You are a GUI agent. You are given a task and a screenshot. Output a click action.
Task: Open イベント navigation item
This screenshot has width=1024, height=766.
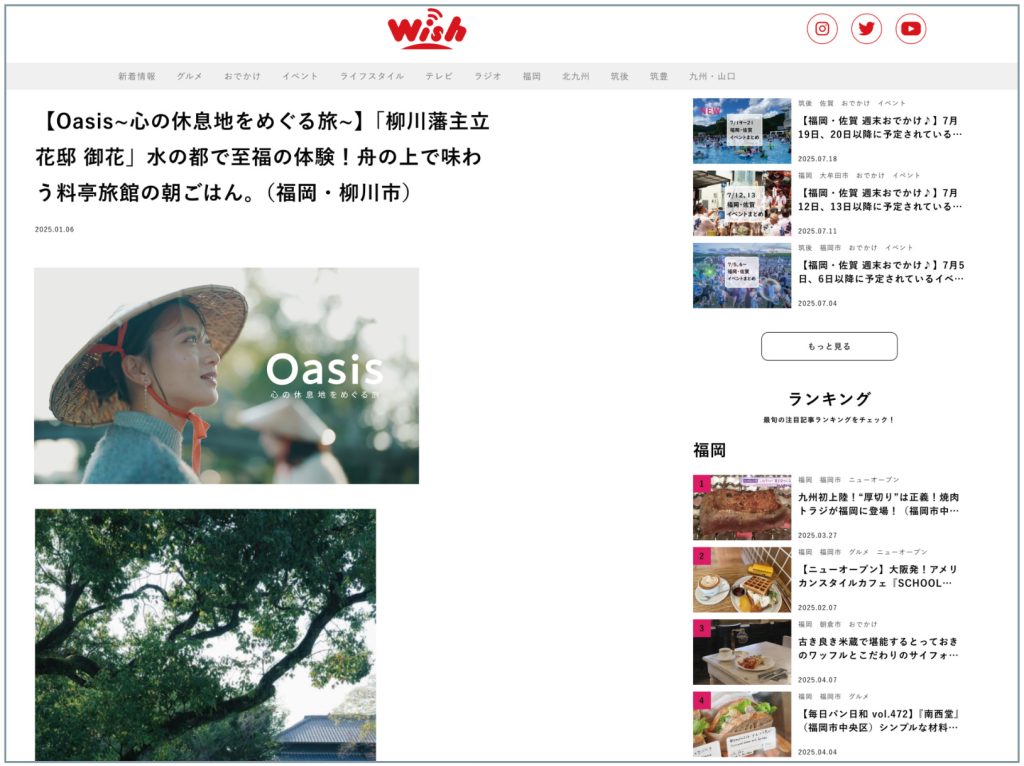pos(300,76)
